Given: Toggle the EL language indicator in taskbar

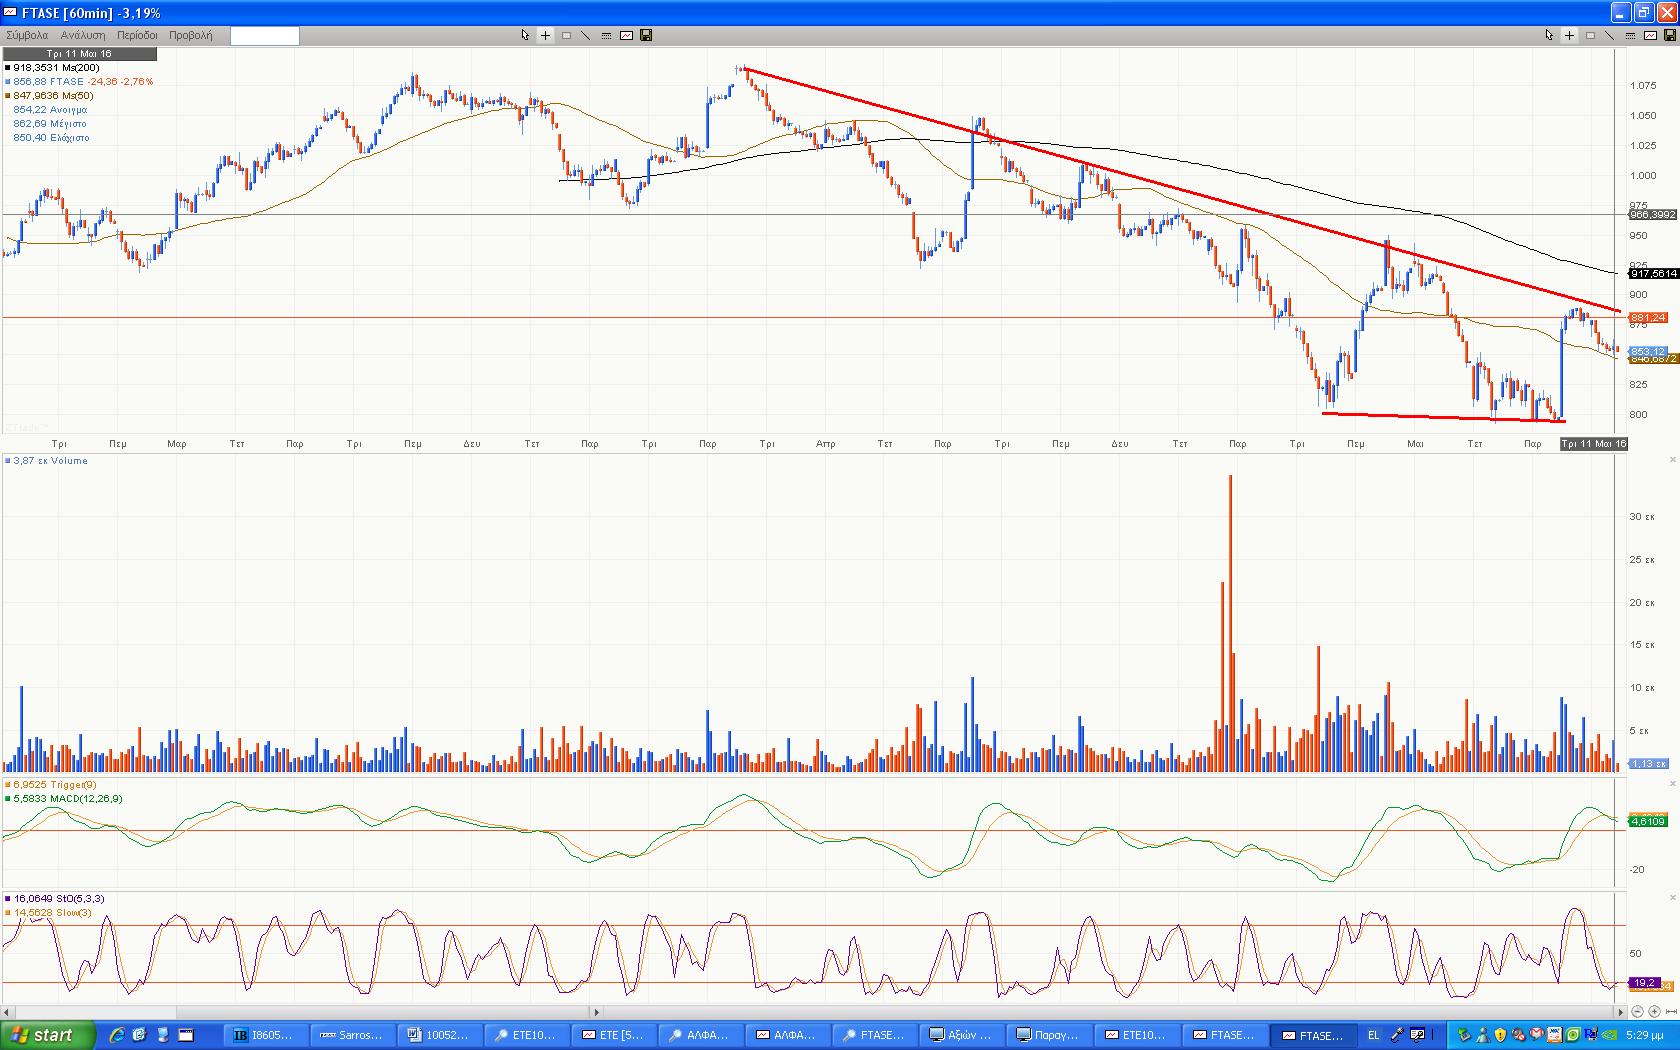Looking at the screenshot, I should (1373, 1035).
